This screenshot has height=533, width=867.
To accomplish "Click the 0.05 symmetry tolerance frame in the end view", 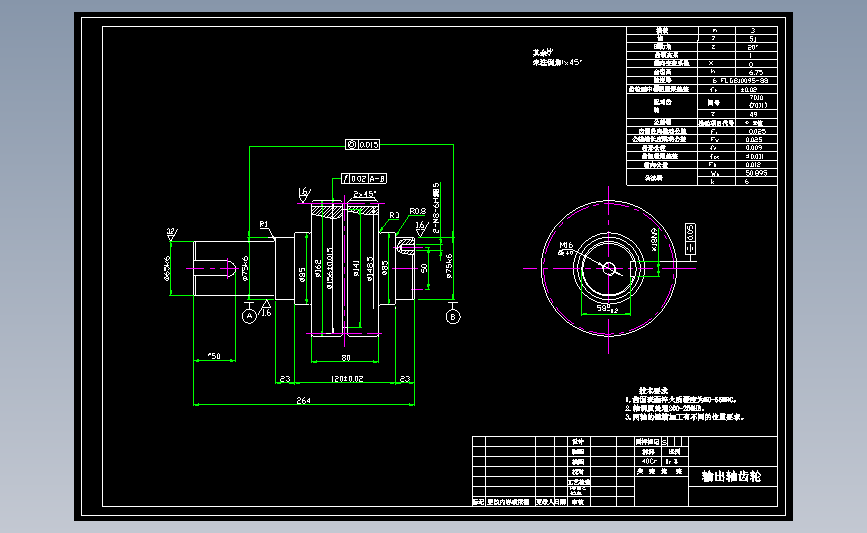I will coord(690,239).
